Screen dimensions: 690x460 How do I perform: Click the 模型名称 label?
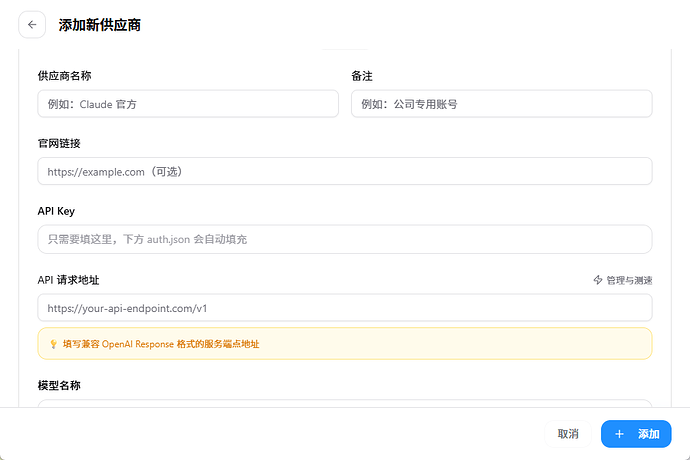(59, 386)
